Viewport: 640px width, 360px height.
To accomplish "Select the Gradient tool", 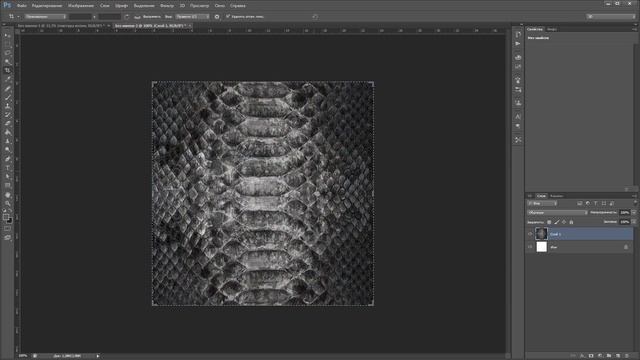I will click(7, 132).
